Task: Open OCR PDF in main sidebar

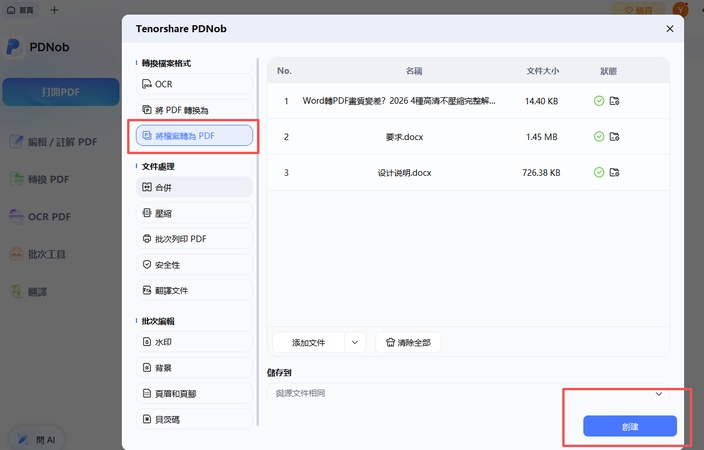Action: (40, 216)
